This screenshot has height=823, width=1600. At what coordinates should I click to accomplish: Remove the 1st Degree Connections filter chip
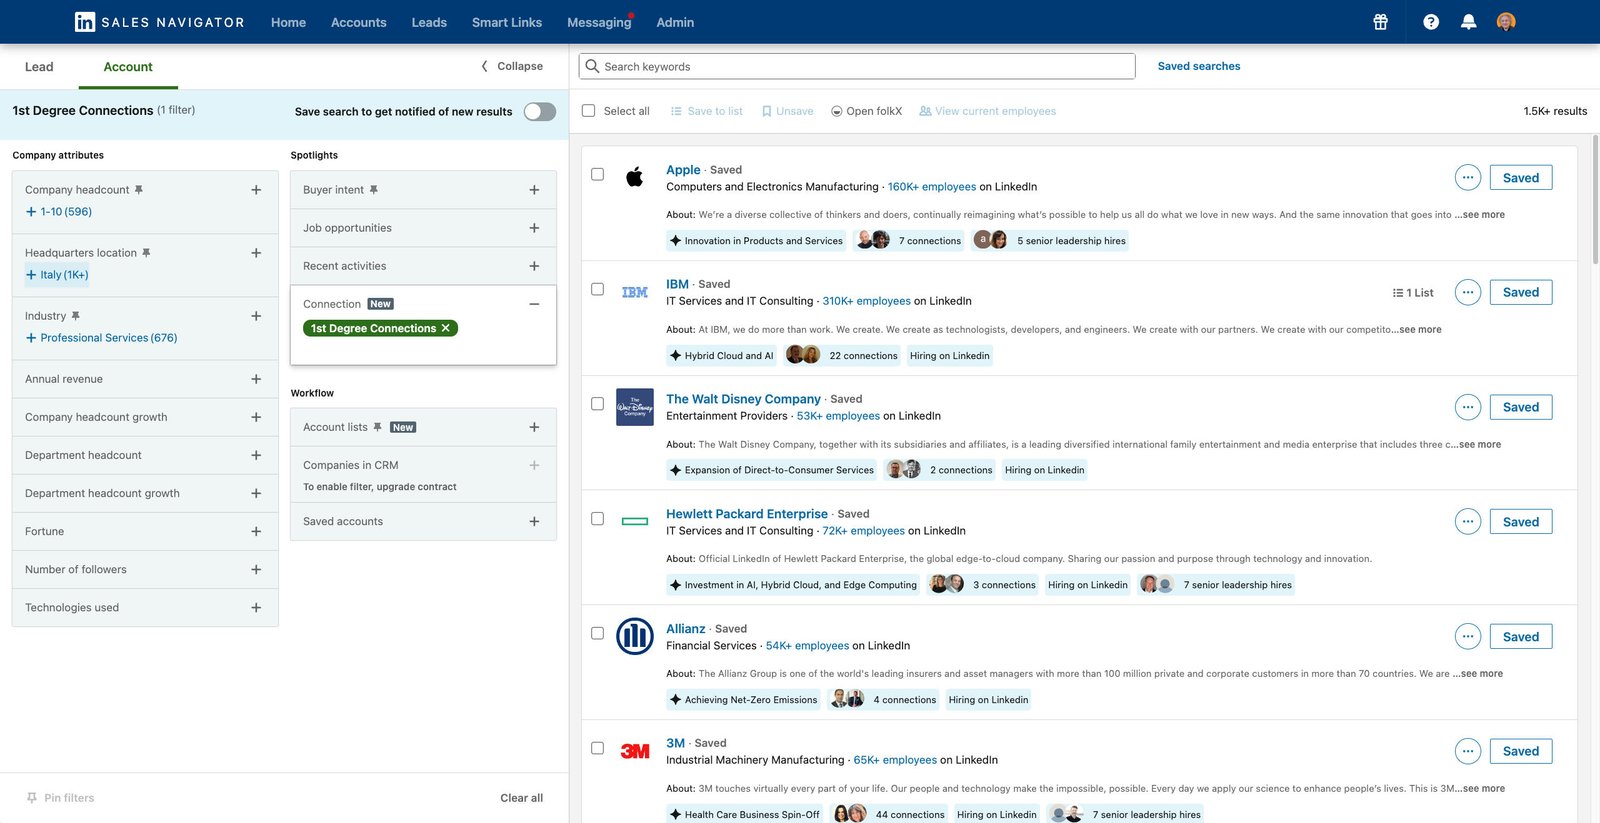[446, 328]
